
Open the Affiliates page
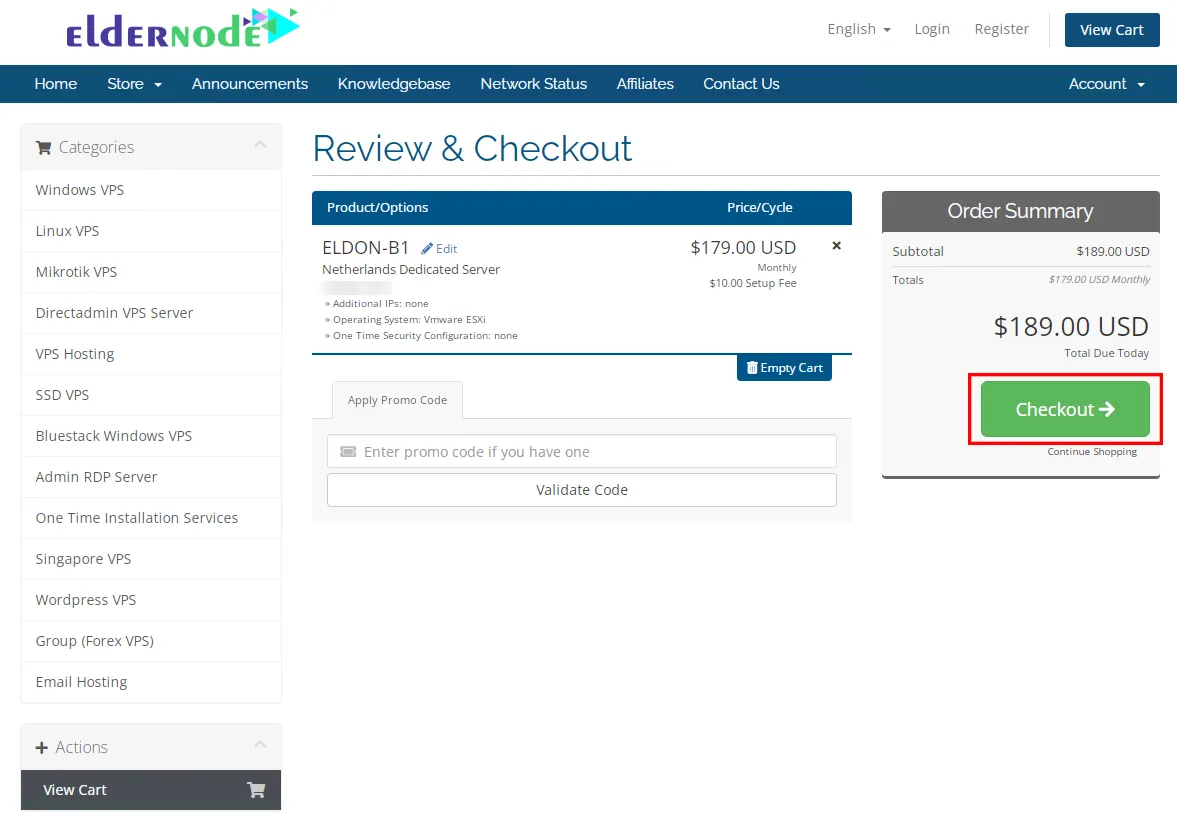645,84
